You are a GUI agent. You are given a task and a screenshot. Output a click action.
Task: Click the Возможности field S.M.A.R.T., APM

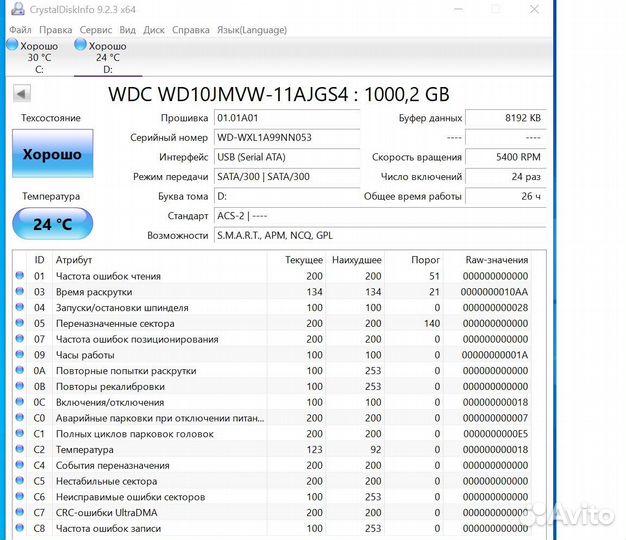[380, 235]
